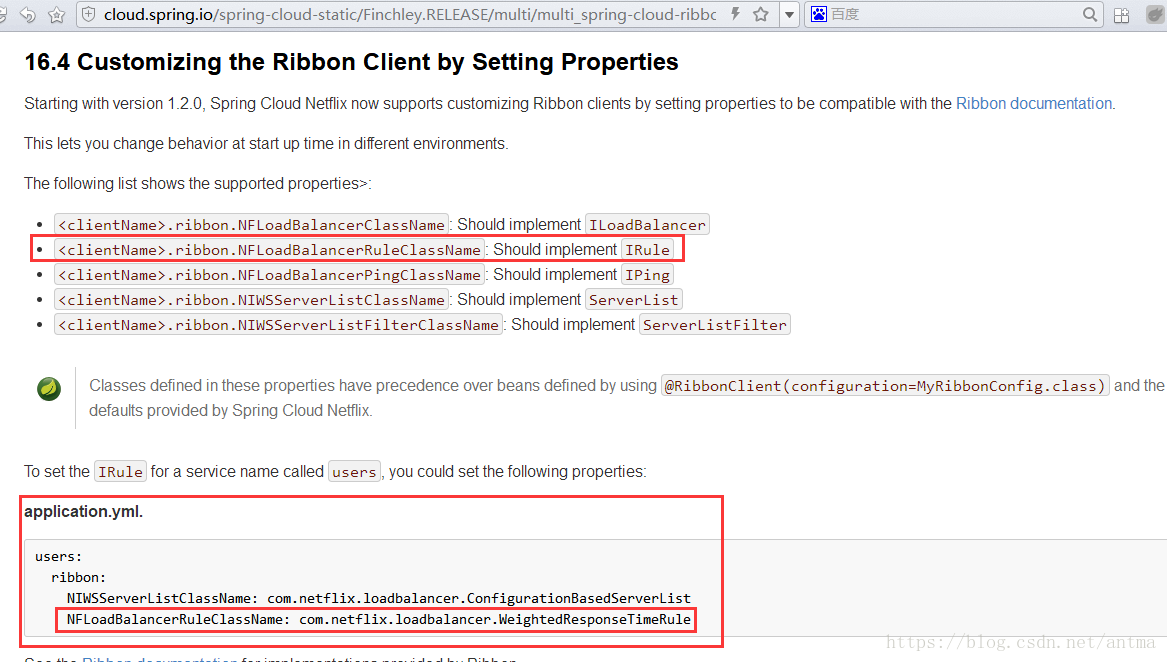Open the address bar dropdown arrow
This screenshot has width=1167, height=662.
(789, 14)
